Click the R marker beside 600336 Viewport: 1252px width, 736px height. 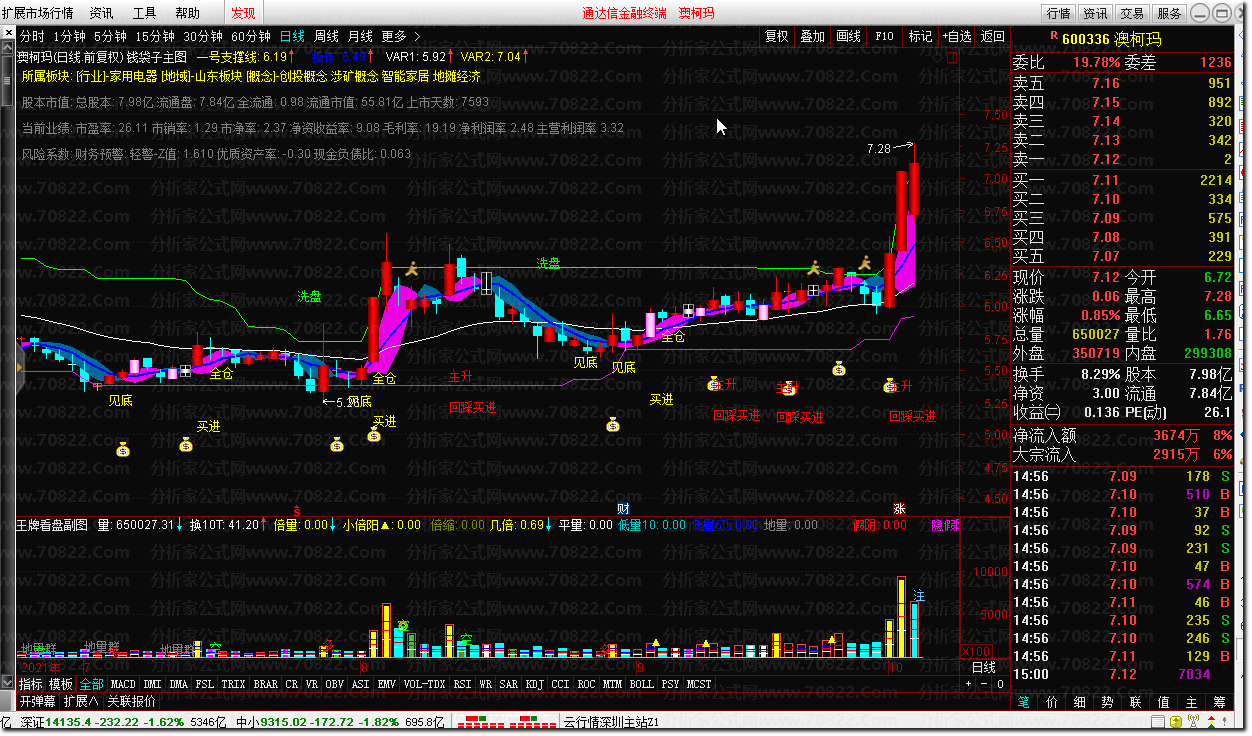point(1053,35)
